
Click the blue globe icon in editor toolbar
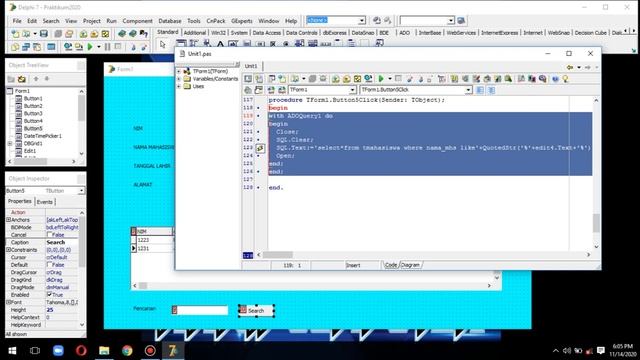555,79
